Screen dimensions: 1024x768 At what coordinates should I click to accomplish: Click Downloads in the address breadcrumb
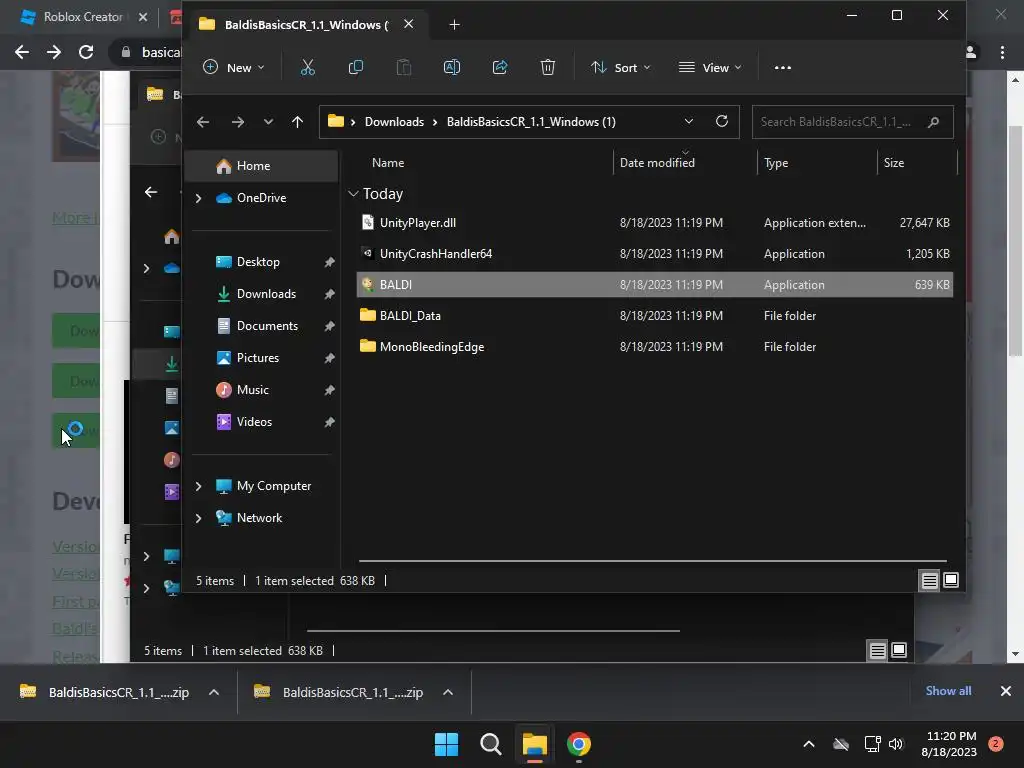coord(394,122)
